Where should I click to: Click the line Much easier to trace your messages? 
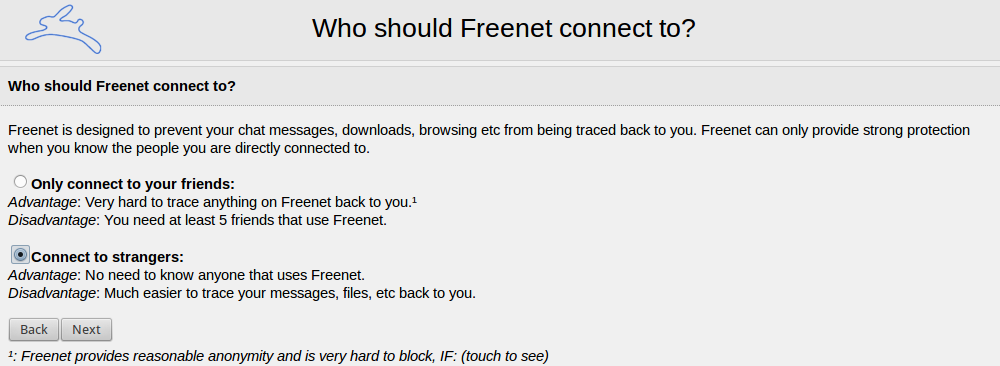point(290,294)
